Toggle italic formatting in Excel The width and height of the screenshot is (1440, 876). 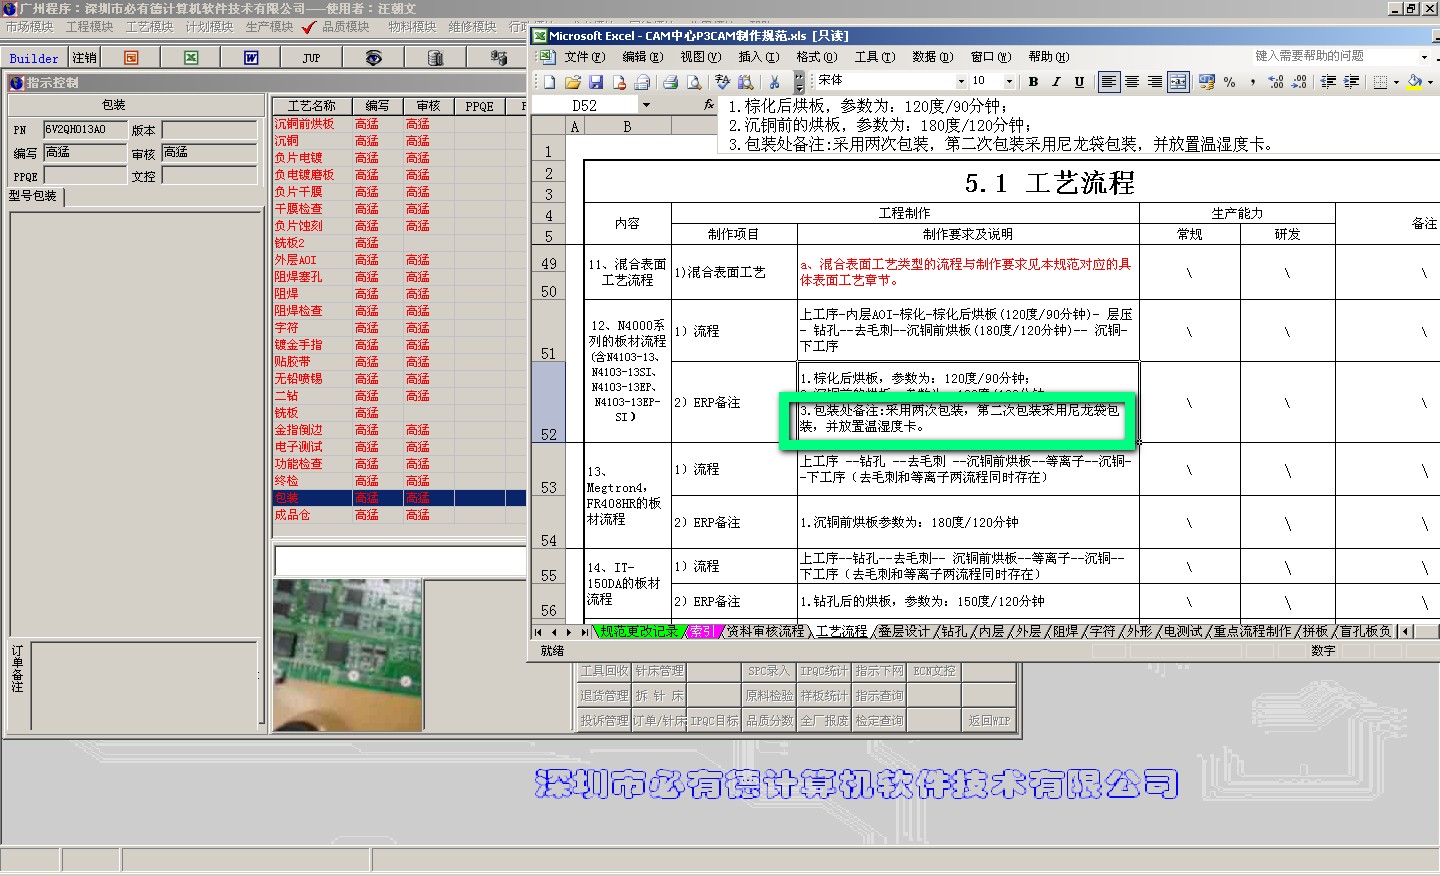[x=1056, y=82]
